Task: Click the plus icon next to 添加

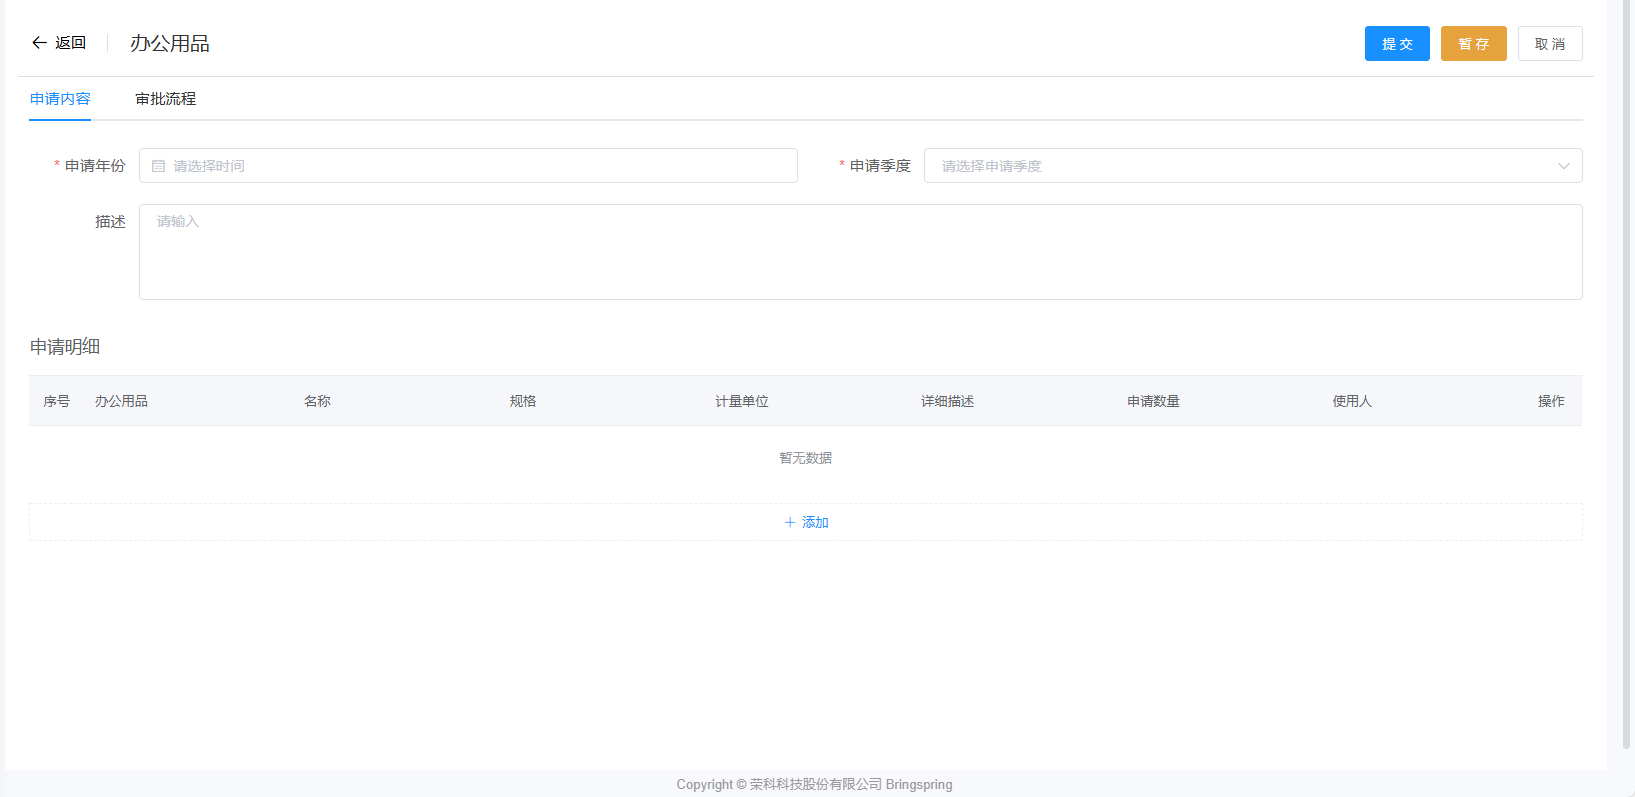Action: [790, 522]
